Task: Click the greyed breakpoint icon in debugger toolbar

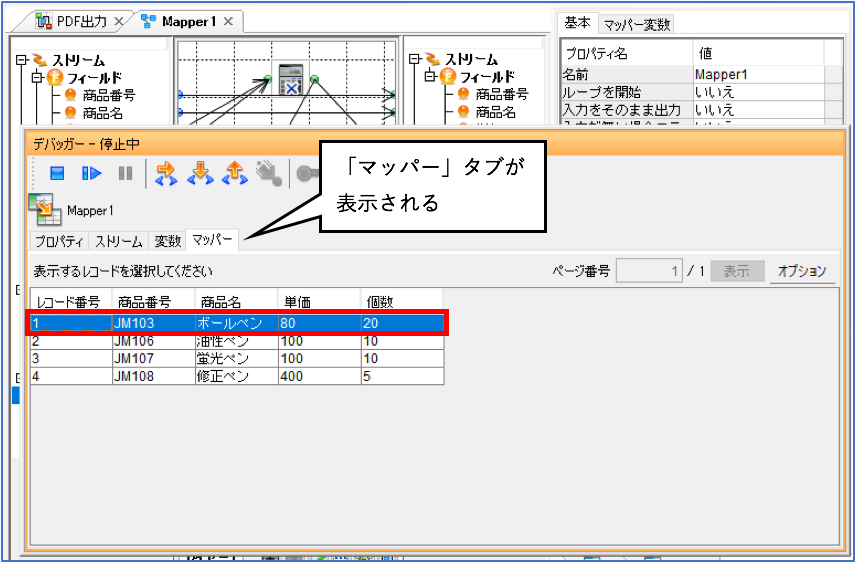Action: (x=306, y=174)
